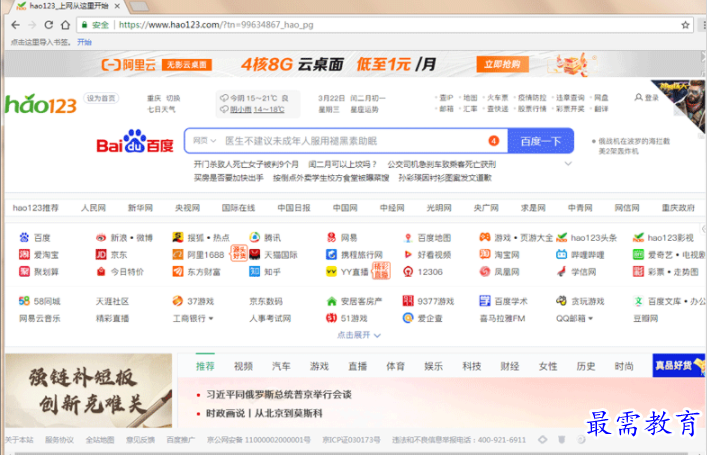
Task: Select the 推荐 news tab
Action: click(x=205, y=366)
